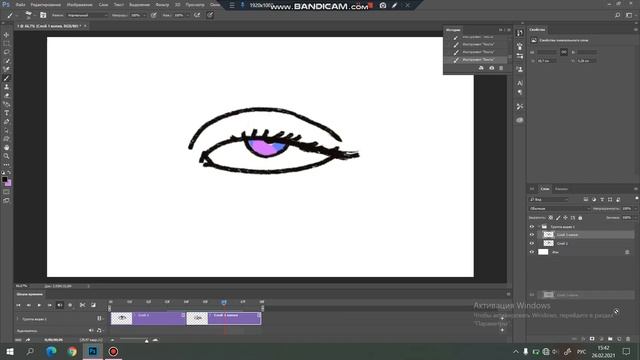This screenshot has height=360, width=640.
Task: Toggle airbrush mode in options bar
Action: [x=197, y=15]
